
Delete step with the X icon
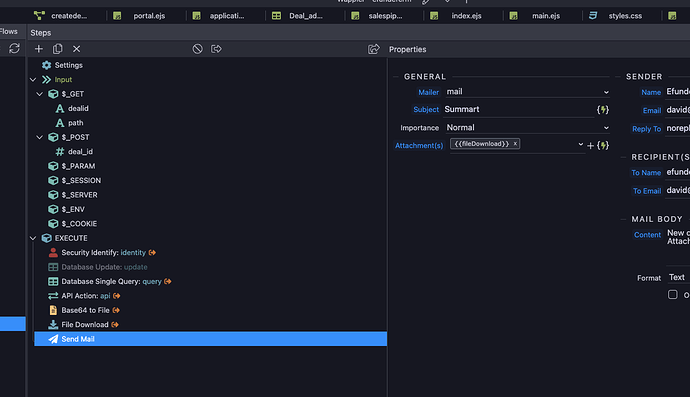pyautogui.click(x=77, y=49)
